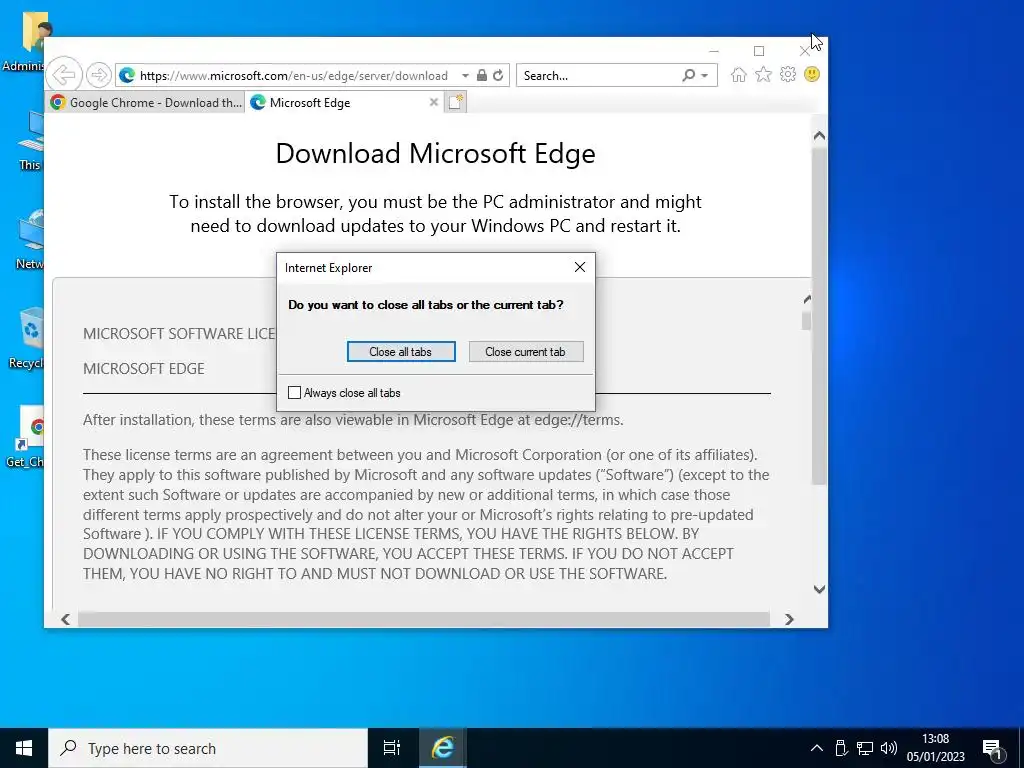Image resolution: width=1024 pixels, height=768 pixels.
Task: Click the page scrollbar down arrow
Action: pyautogui.click(x=819, y=589)
